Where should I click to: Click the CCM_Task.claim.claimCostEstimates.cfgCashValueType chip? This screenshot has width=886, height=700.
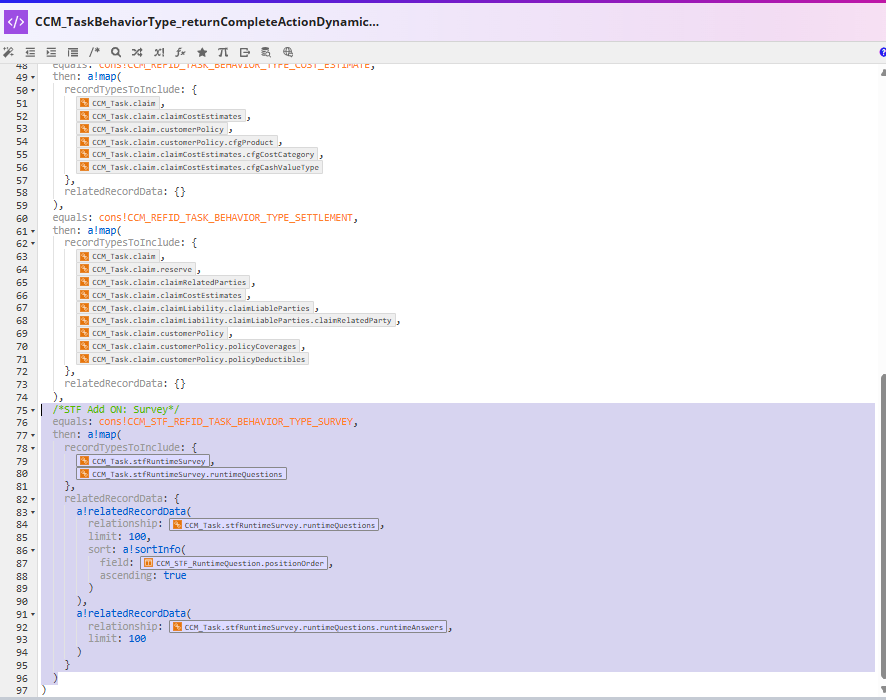(x=199, y=167)
